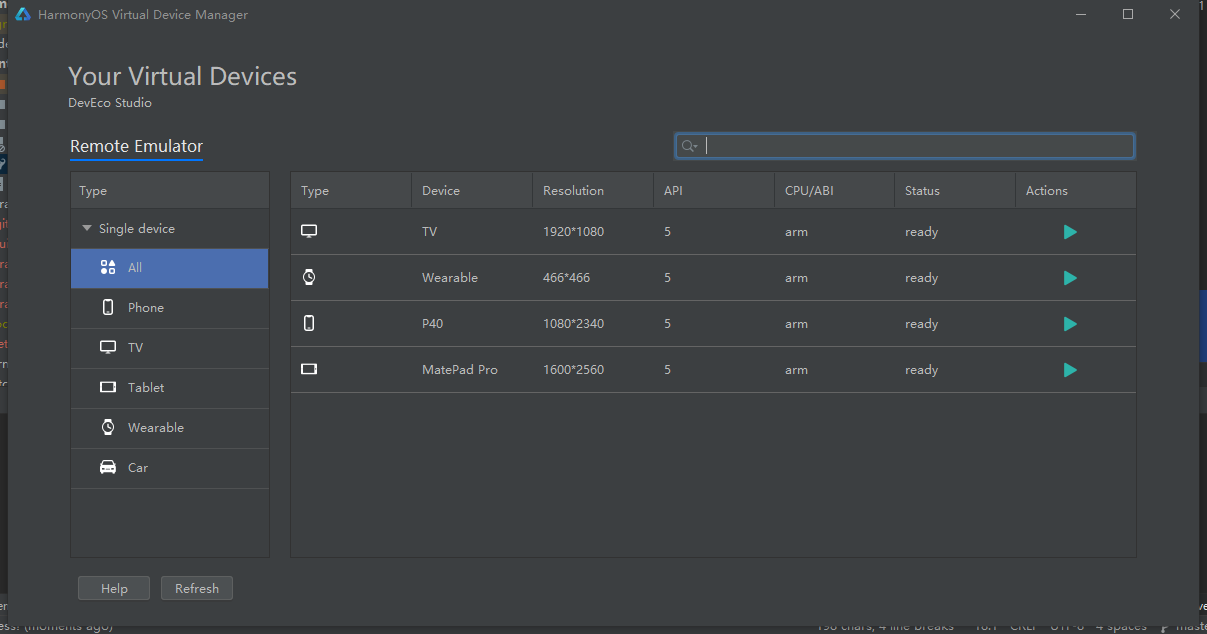
Task: Click the 466*466 resolution cell
Action: pos(566,278)
